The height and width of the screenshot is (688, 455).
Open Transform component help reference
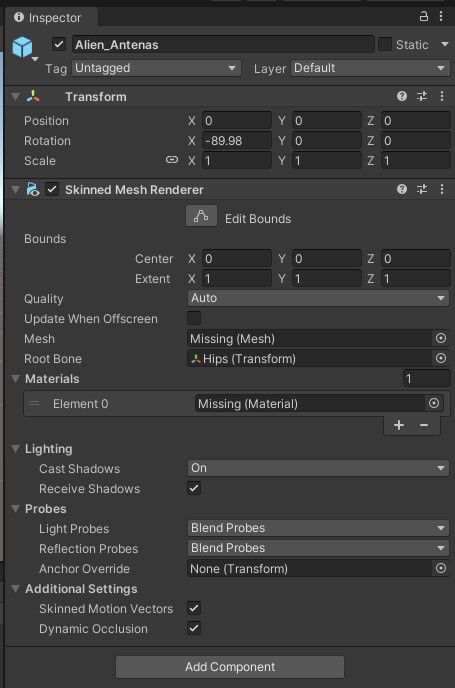point(401,96)
